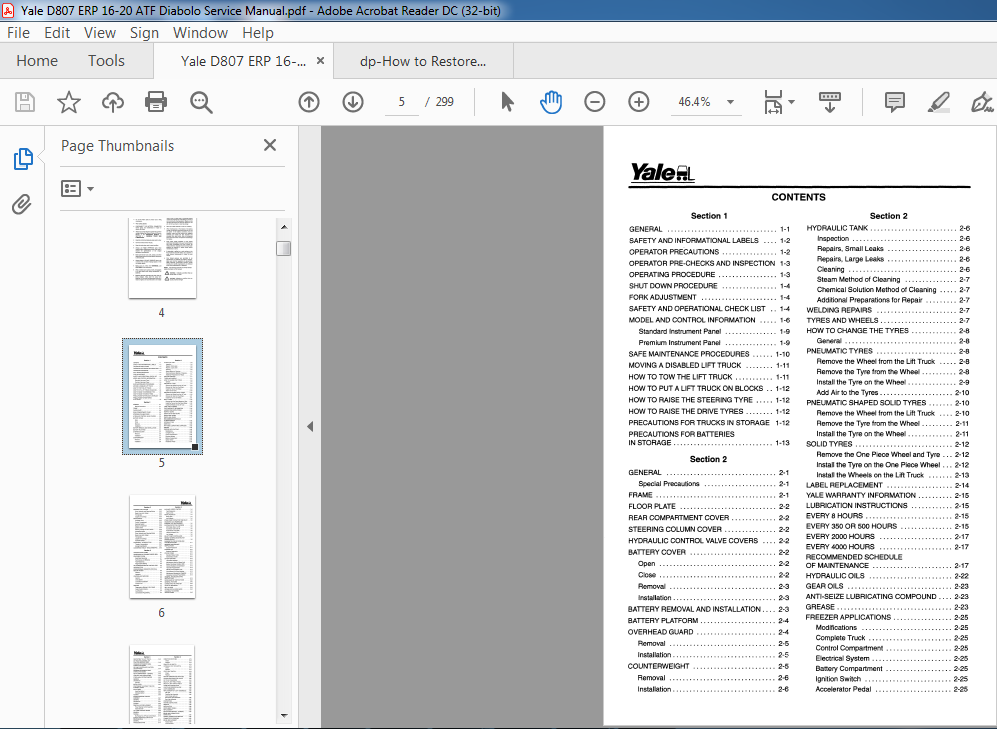Image resolution: width=997 pixels, height=729 pixels.
Task: Open the scrolling mode keyboard icon
Action: click(829, 102)
